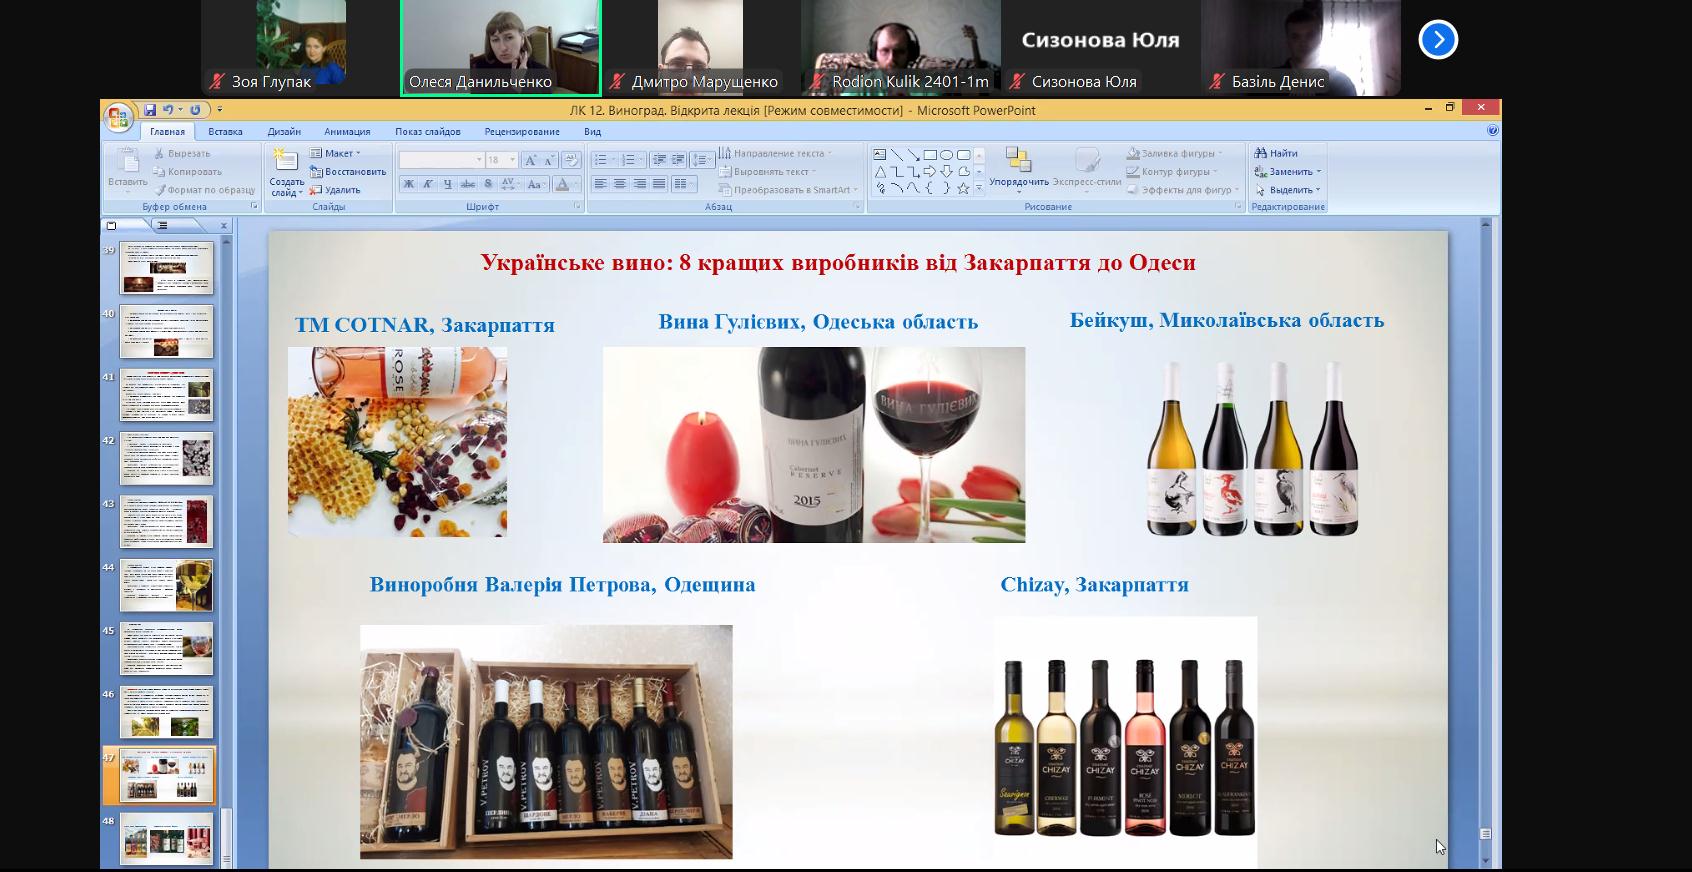Open the character spacing AV button
1692x872 pixels.
[509, 184]
